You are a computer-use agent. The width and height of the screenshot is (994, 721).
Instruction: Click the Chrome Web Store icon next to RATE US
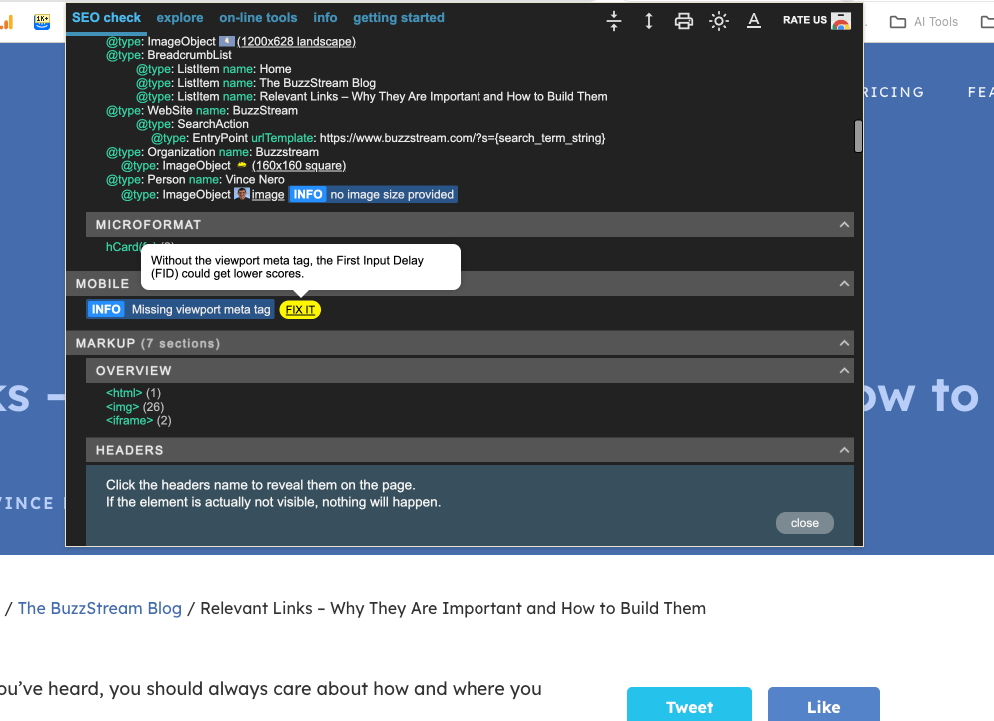(841, 19)
